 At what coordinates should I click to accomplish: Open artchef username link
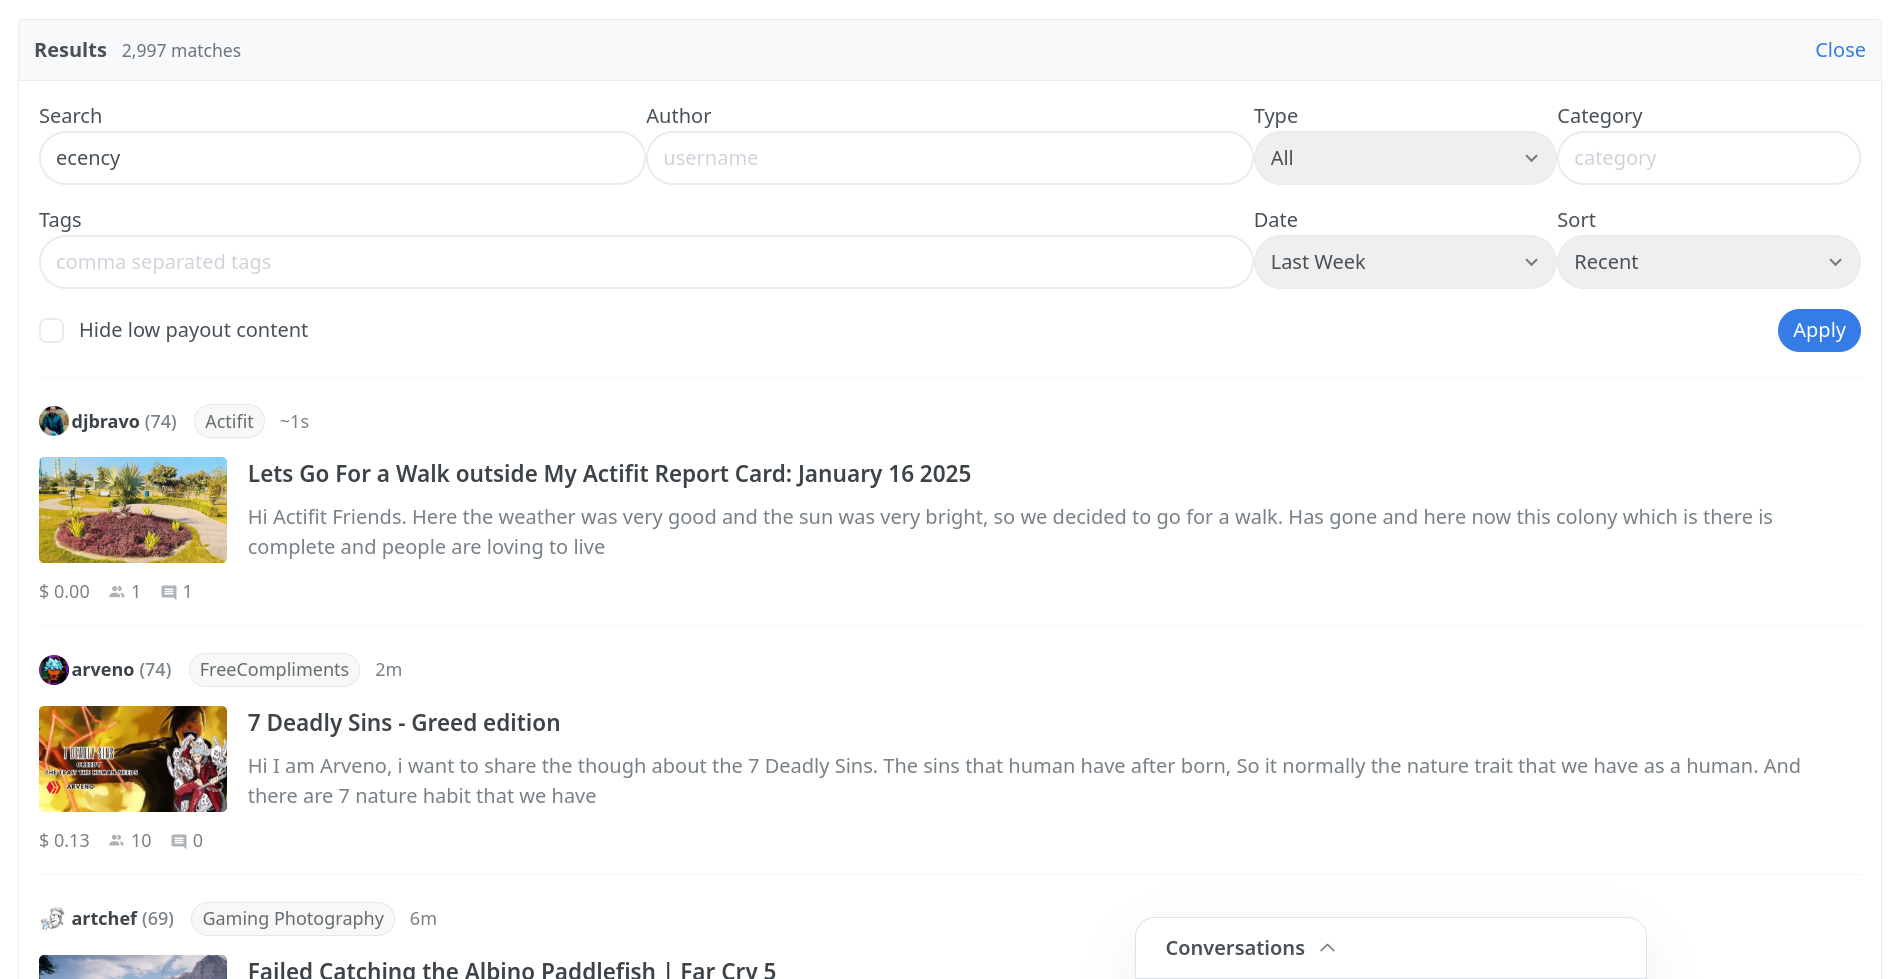coord(104,919)
